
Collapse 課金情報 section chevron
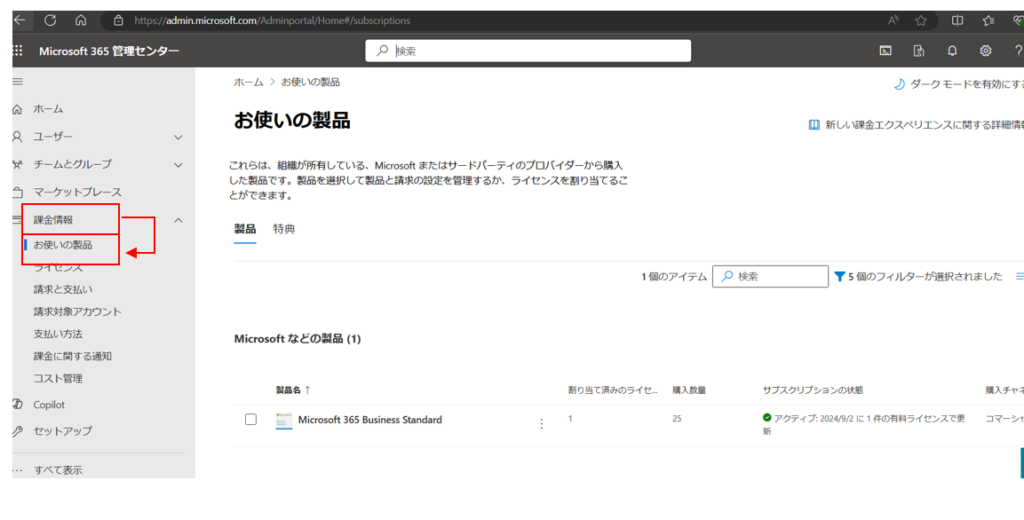pos(178,221)
